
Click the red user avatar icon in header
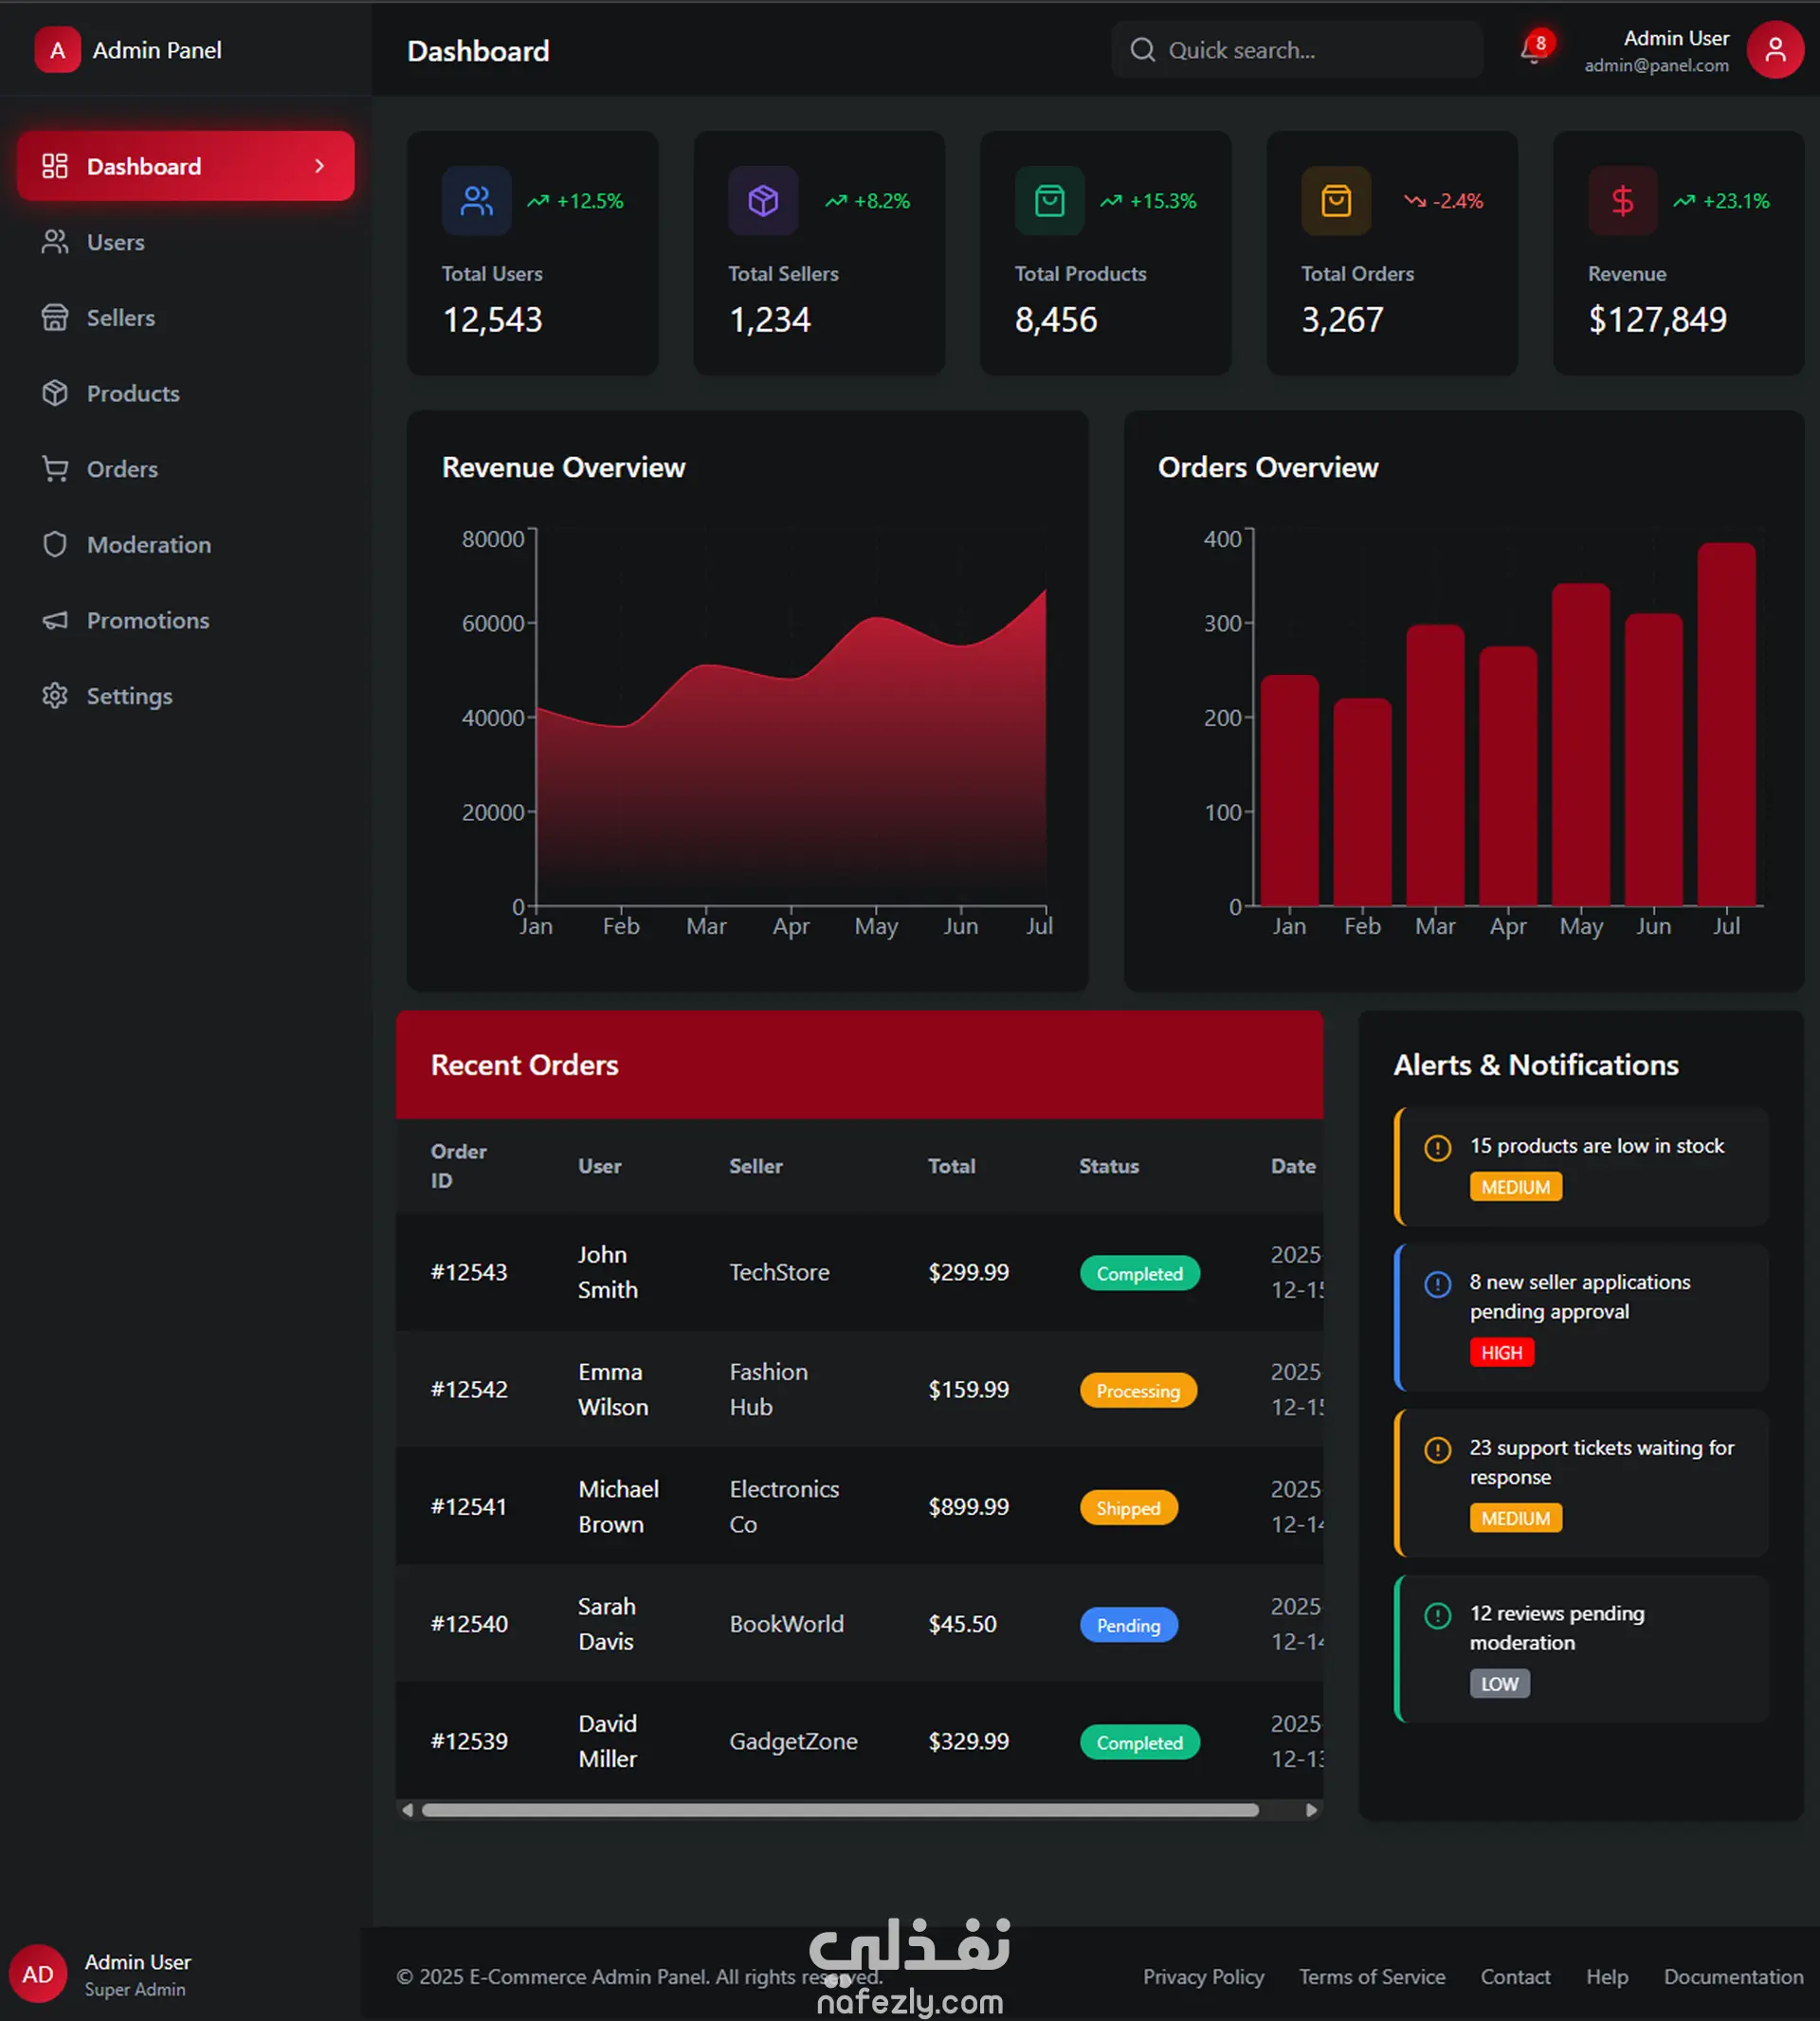click(x=1775, y=50)
